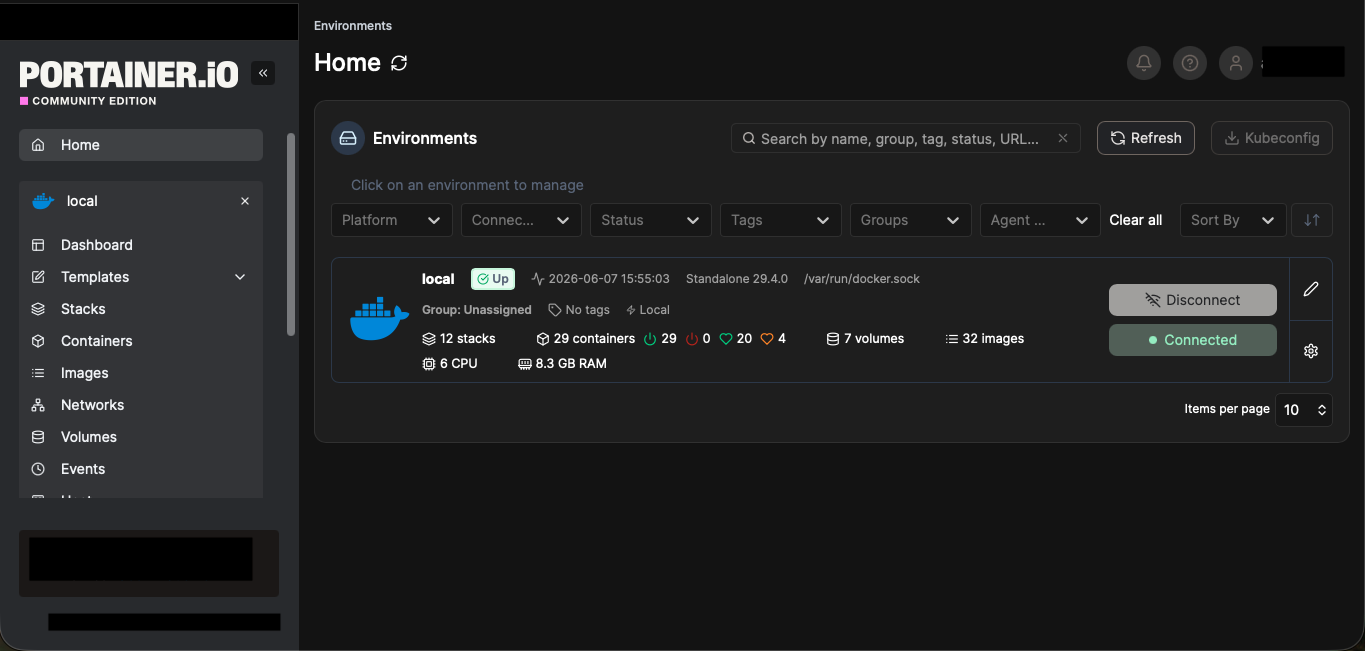
Task: Open local environment settings gear icon
Action: point(1311,351)
